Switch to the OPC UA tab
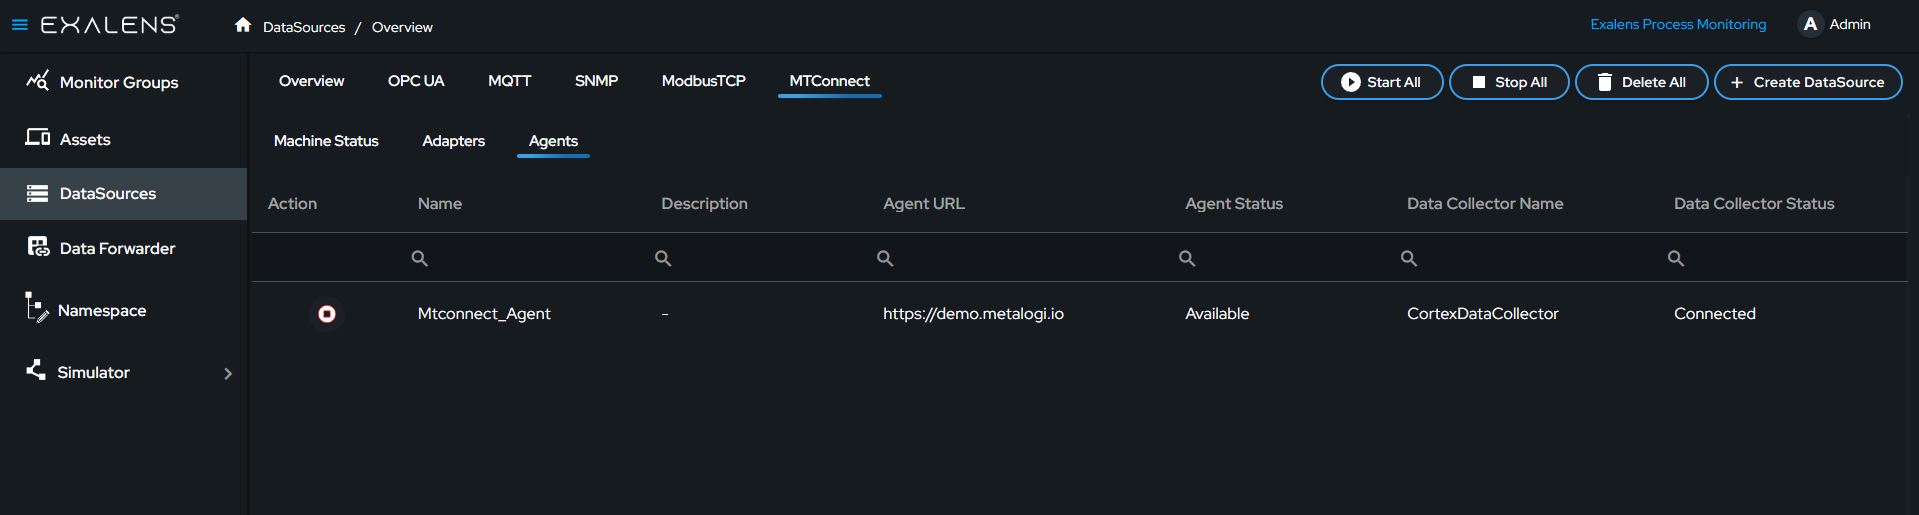Viewport: 1919px width, 515px height. 416,81
